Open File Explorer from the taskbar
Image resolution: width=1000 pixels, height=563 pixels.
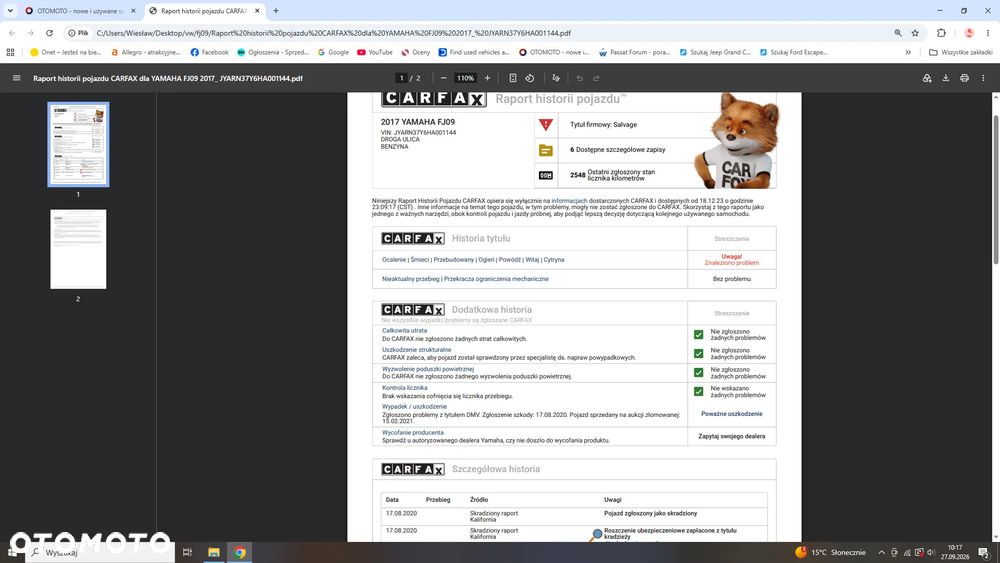click(x=214, y=552)
